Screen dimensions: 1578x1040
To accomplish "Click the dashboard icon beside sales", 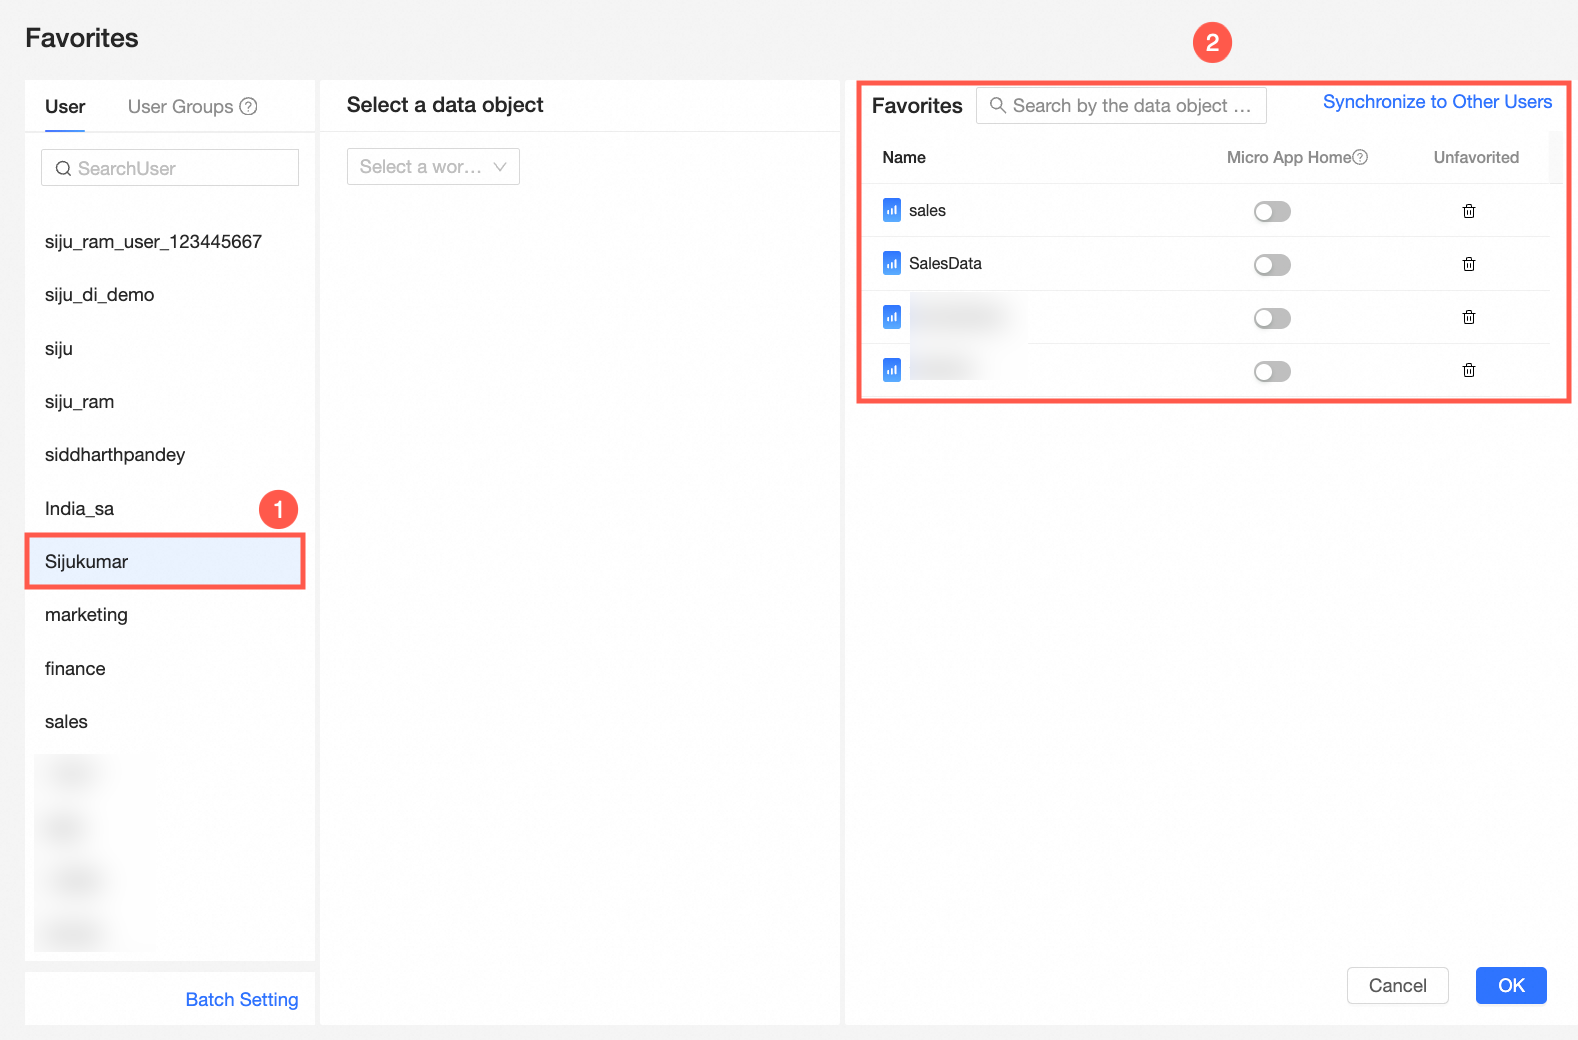I will coord(892,210).
